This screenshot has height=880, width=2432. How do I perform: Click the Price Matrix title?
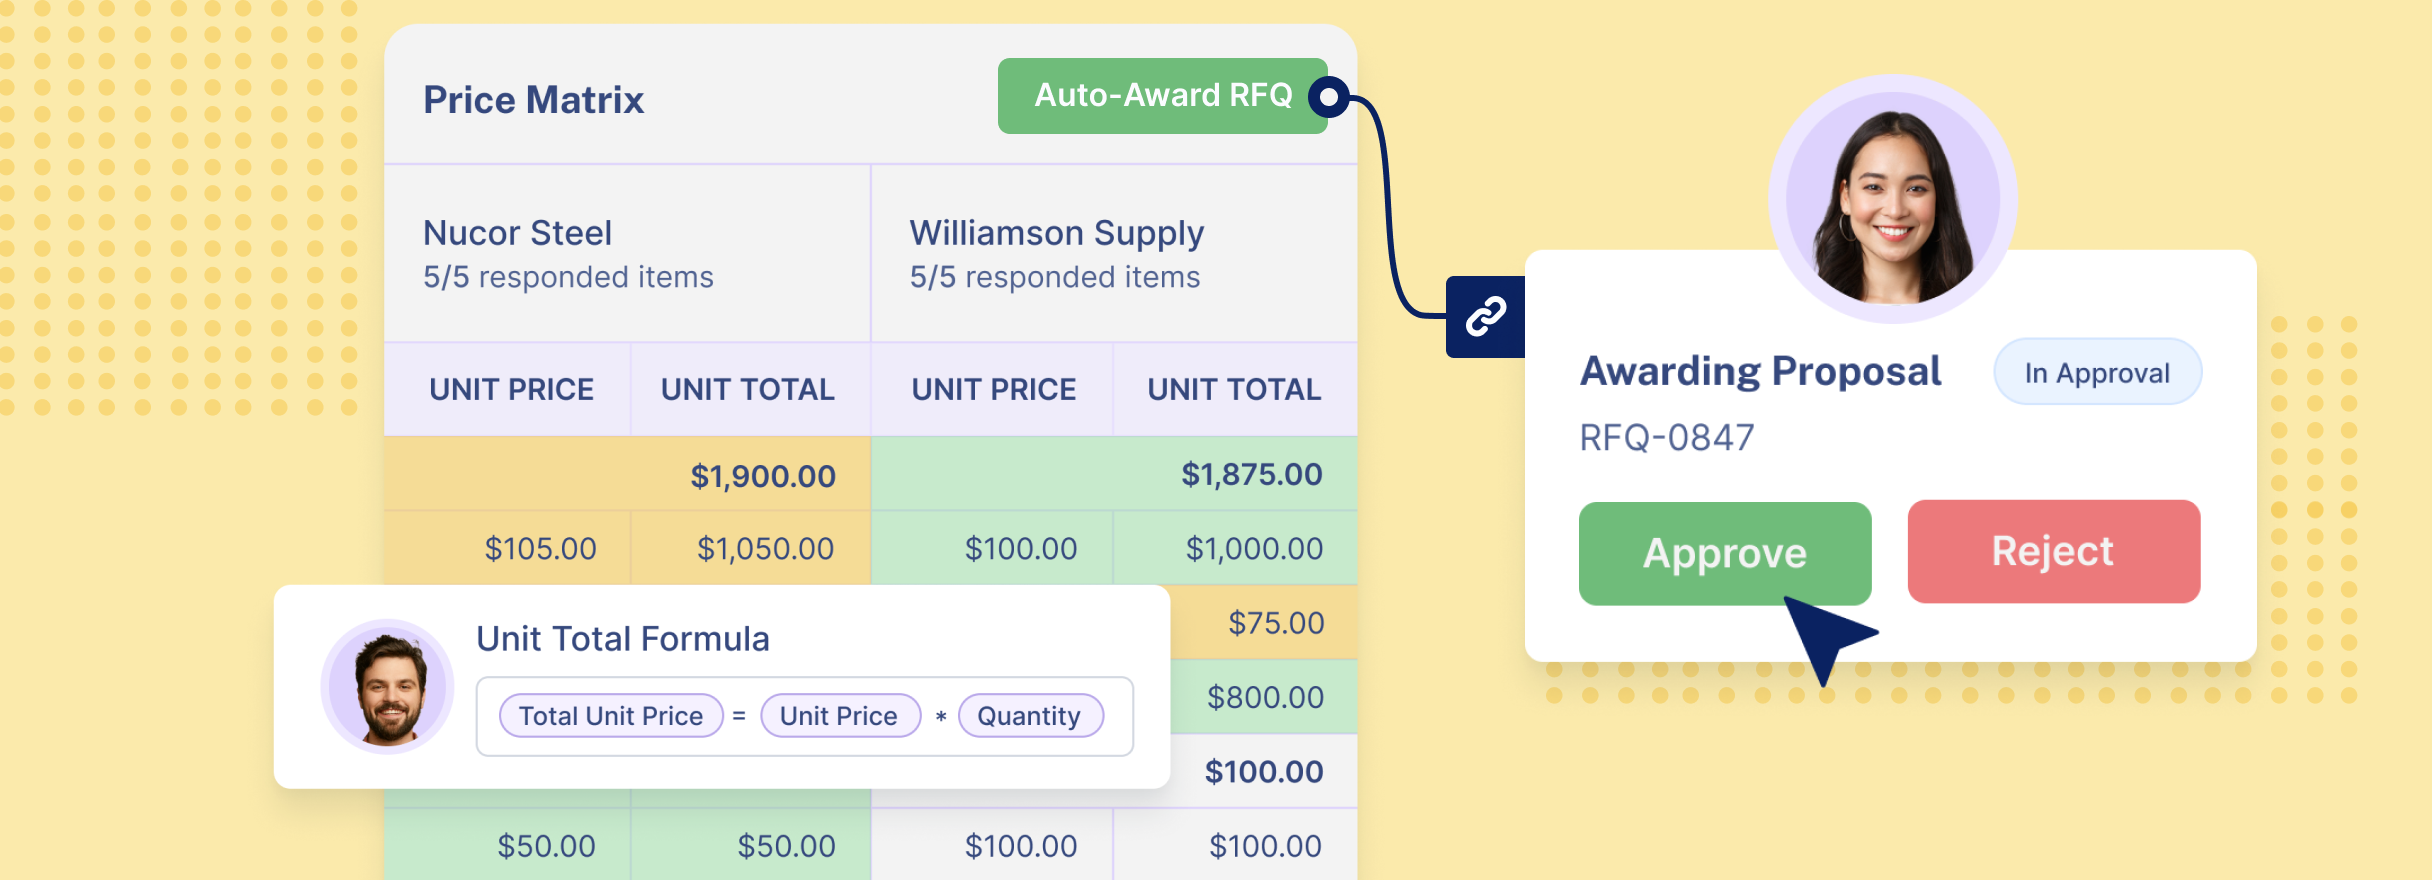click(533, 99)
